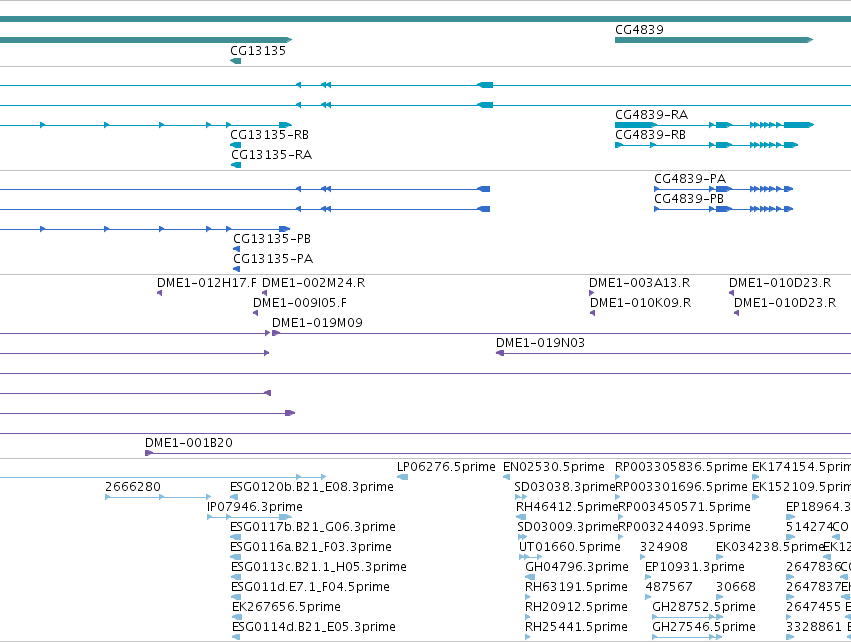Click the CG4839 gene span bar
851x642 pixels.
tap(714, 40)
